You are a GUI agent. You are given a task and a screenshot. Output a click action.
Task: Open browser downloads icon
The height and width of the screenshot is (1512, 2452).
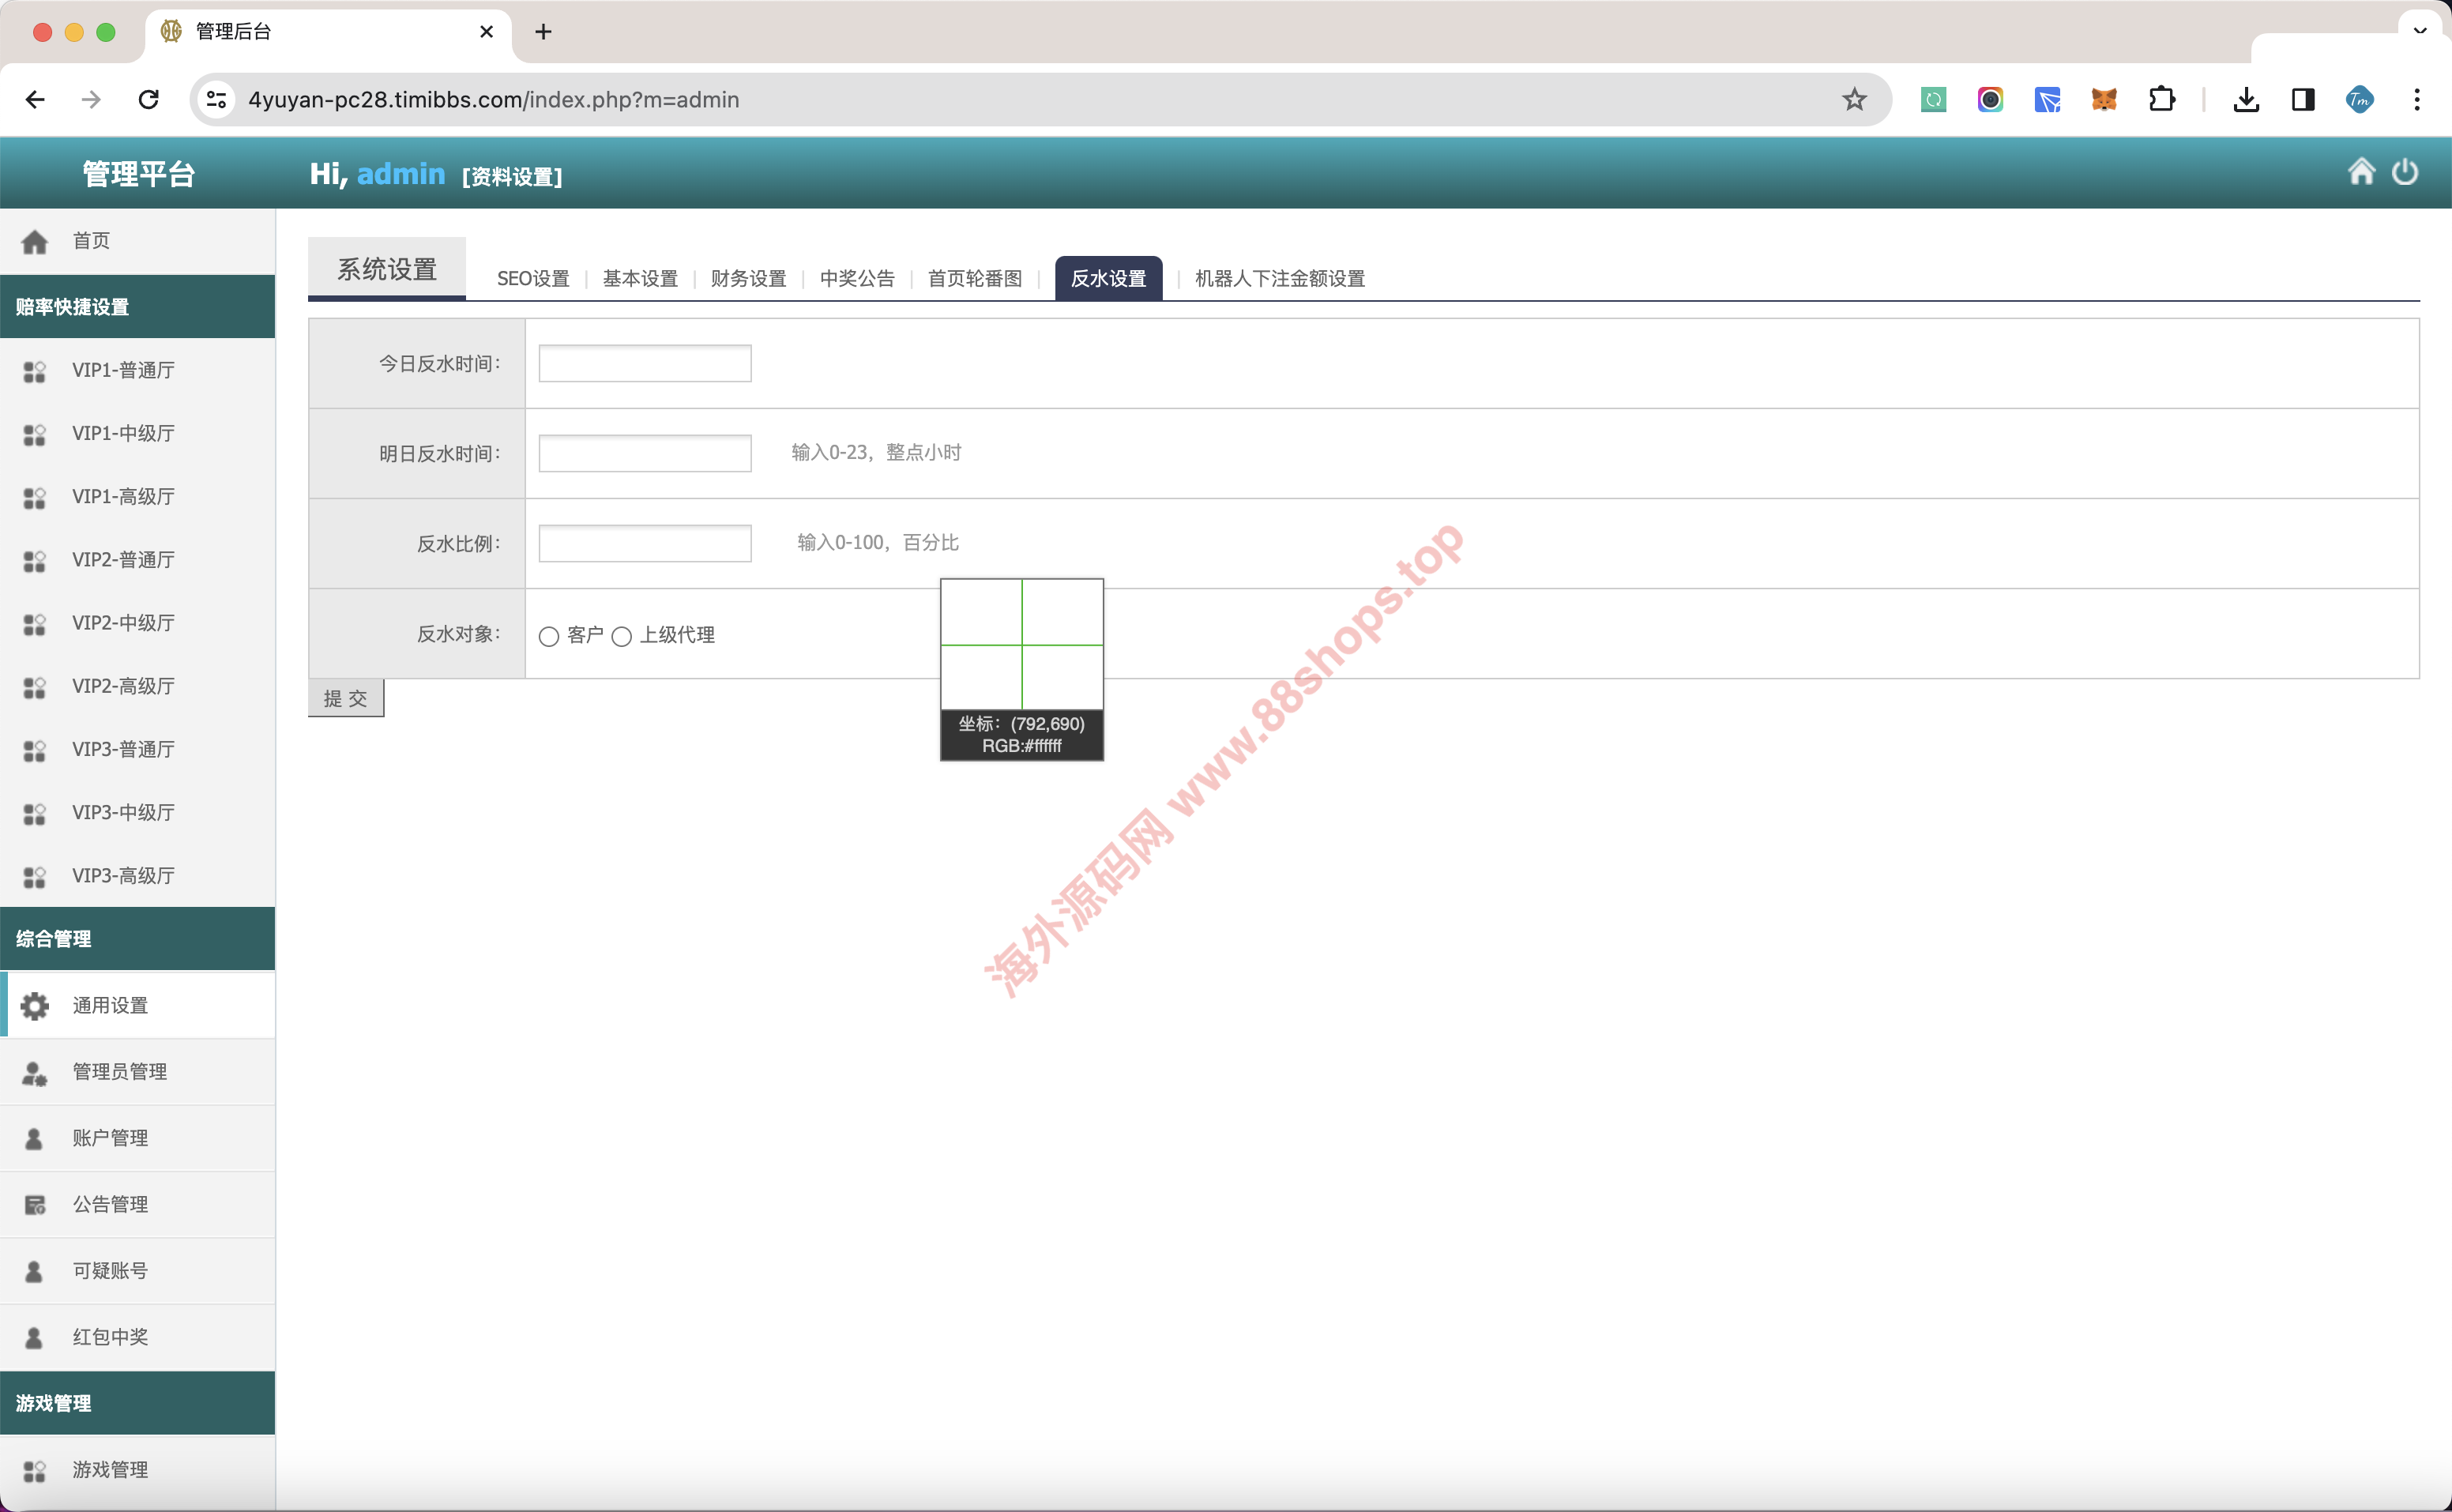point(2246,99)
